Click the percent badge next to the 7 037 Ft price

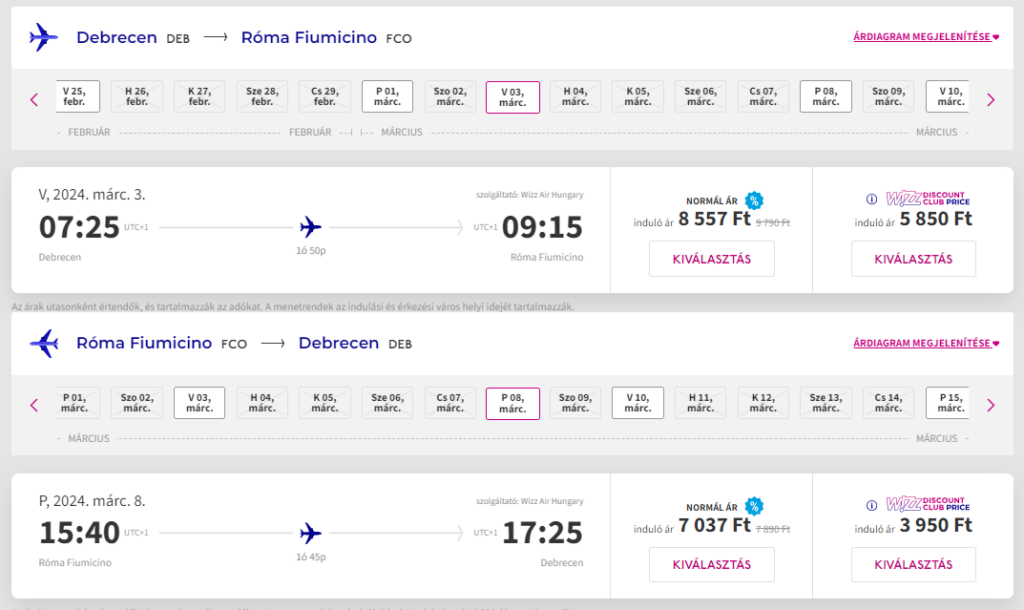click(754, 505)
